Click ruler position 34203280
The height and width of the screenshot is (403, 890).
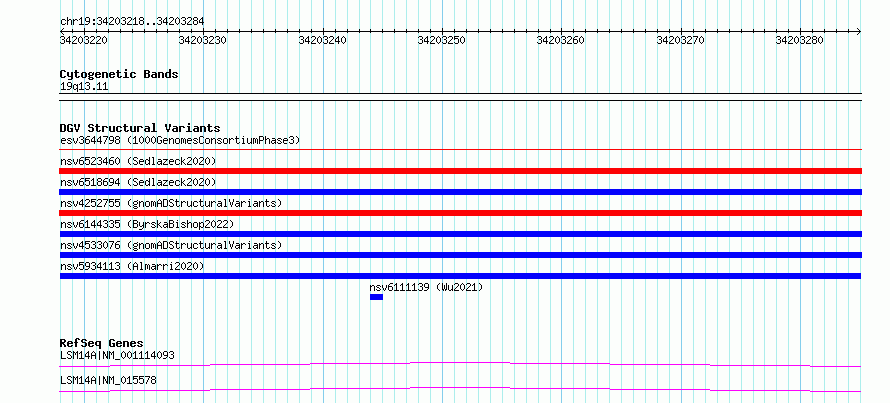[x=800, y=40]
